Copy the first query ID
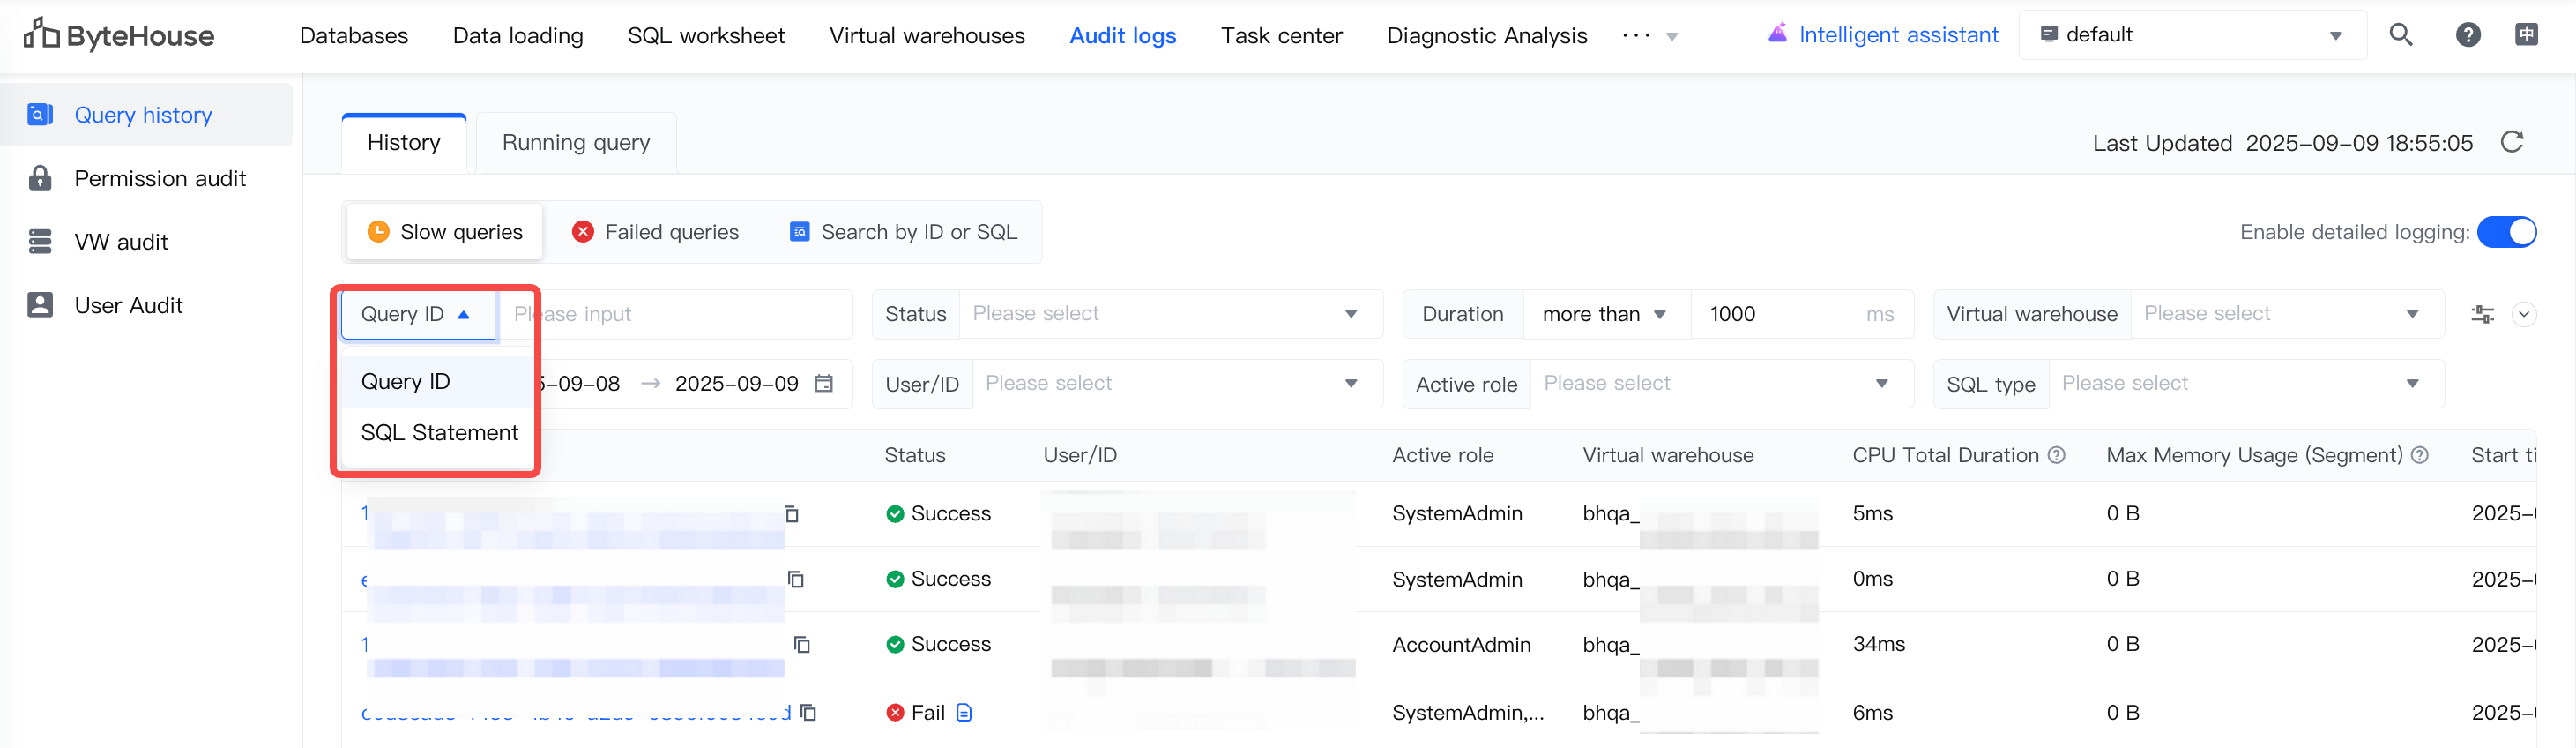2576x748 pixels. click(791, 514)
